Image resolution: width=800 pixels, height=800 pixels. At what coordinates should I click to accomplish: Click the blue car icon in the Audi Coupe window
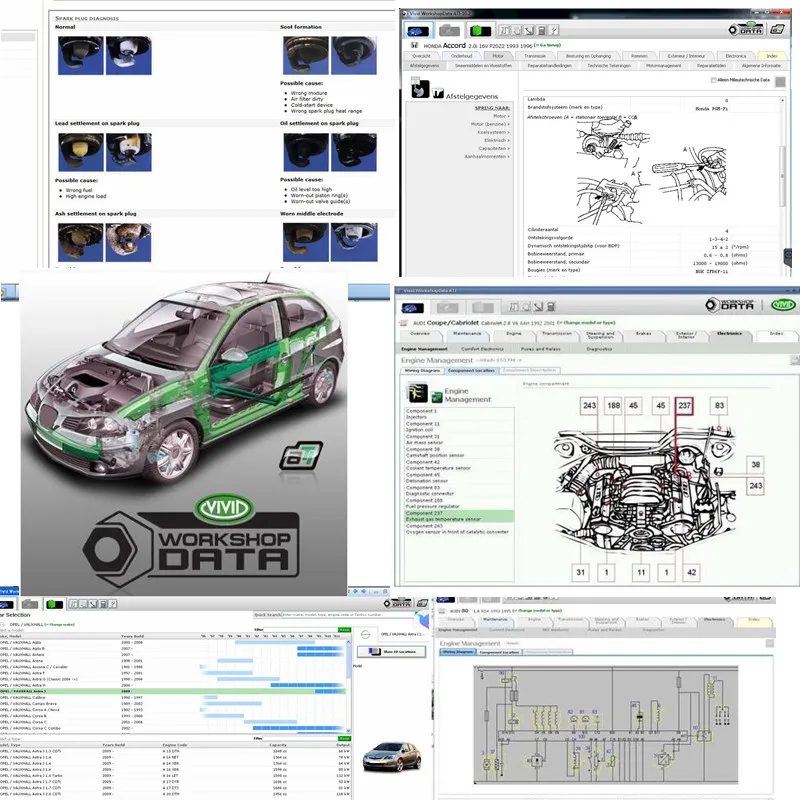click(x=412, y=308)
